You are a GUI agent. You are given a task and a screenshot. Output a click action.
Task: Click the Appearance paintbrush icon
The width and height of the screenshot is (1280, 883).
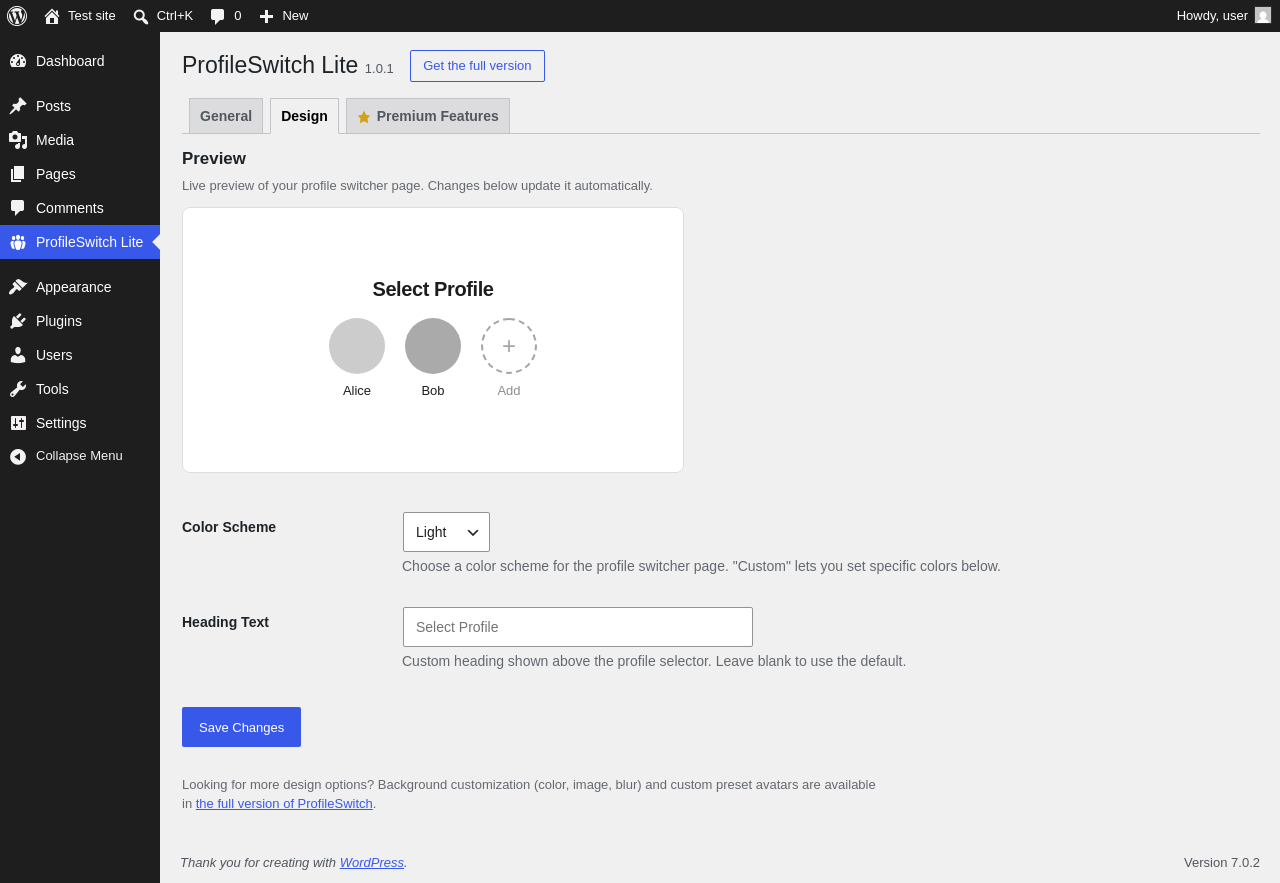tap(18, 287)
